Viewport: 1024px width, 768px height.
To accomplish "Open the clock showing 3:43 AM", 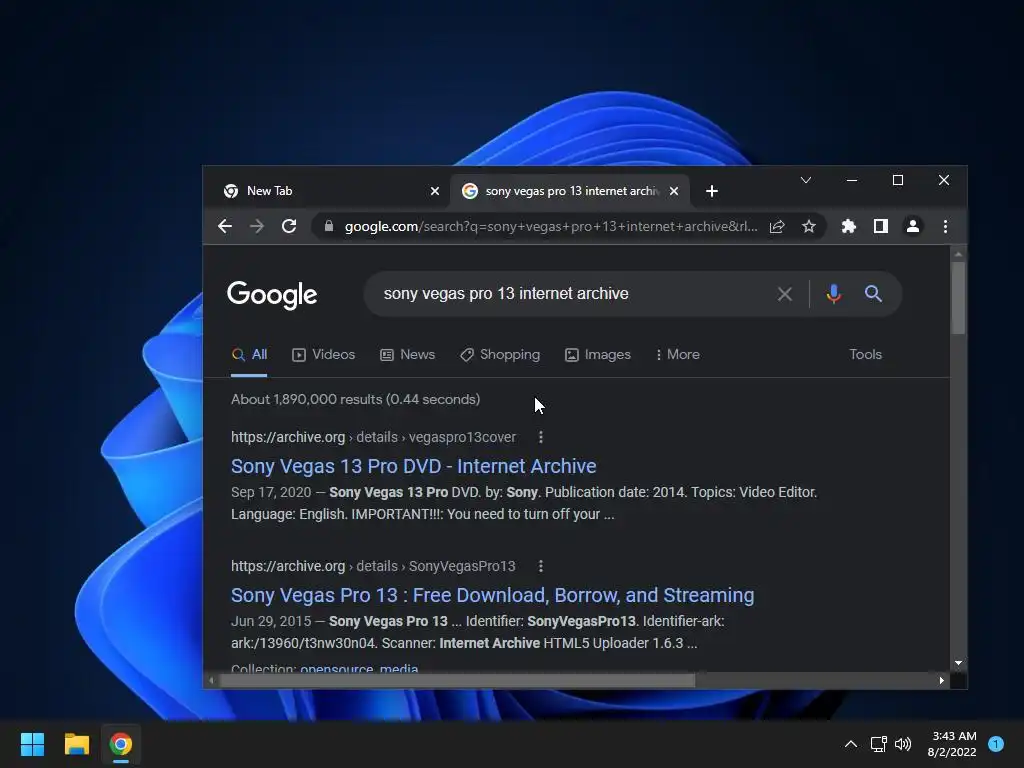I will point(952,744).
